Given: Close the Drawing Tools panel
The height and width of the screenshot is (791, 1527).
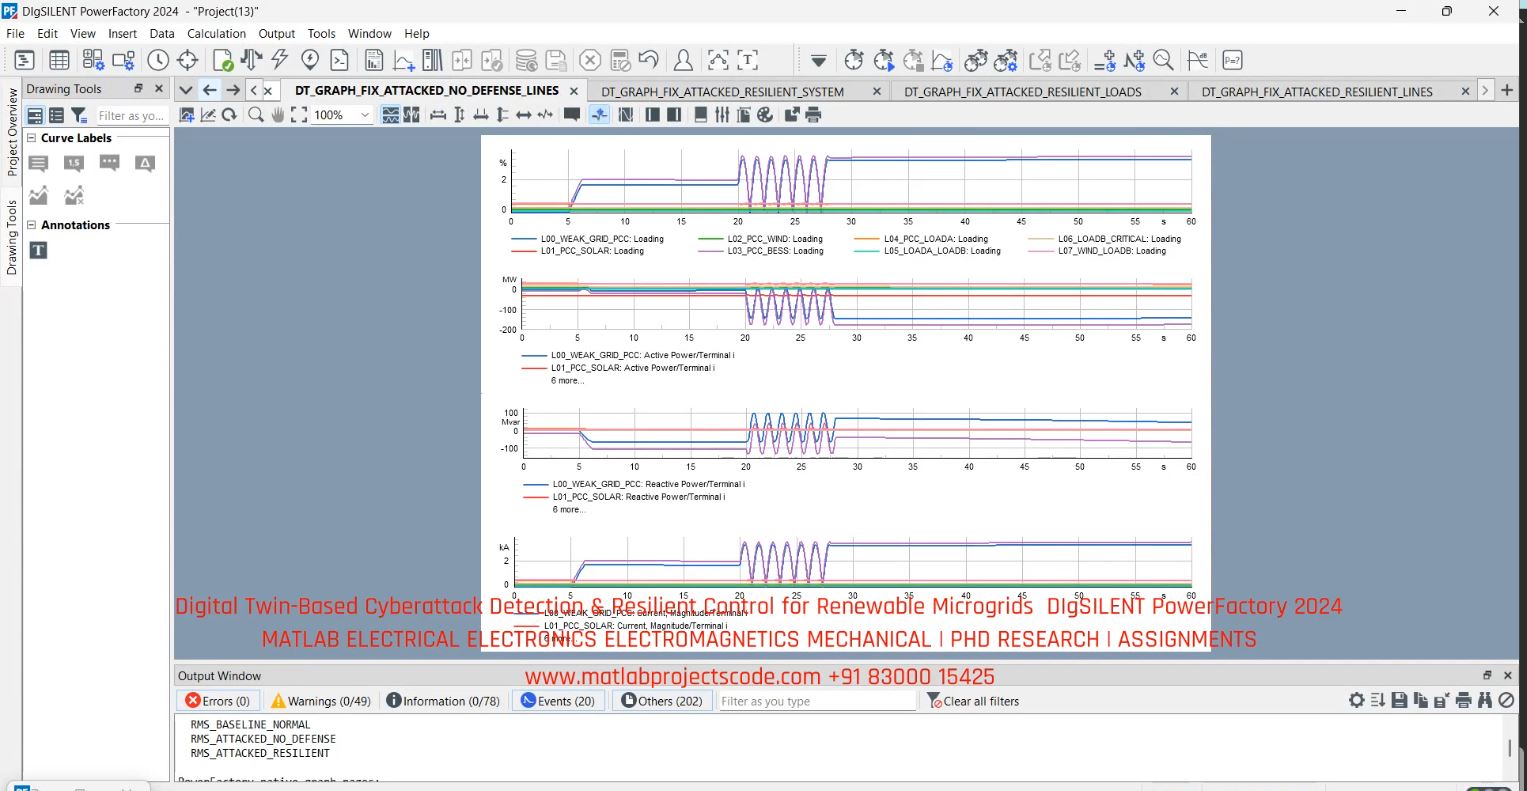Looking at the screenshot, I should [158, 88].
